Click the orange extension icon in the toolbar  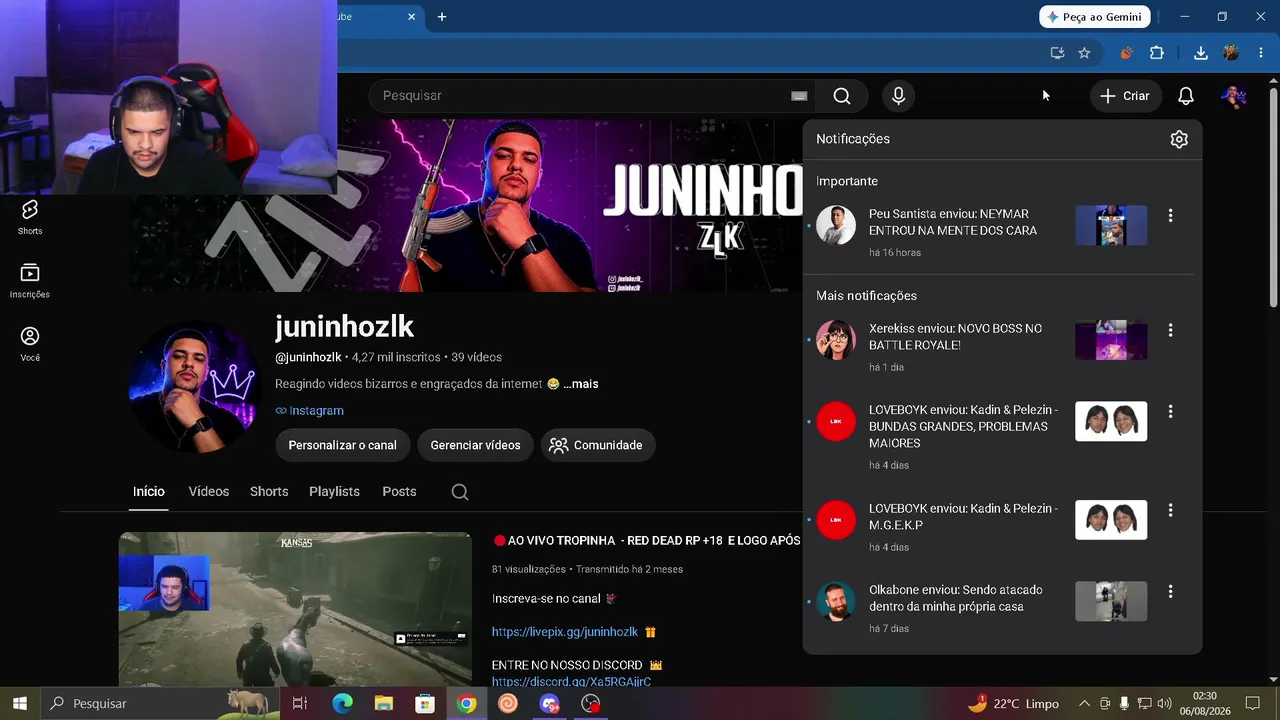pos(1127,53)
